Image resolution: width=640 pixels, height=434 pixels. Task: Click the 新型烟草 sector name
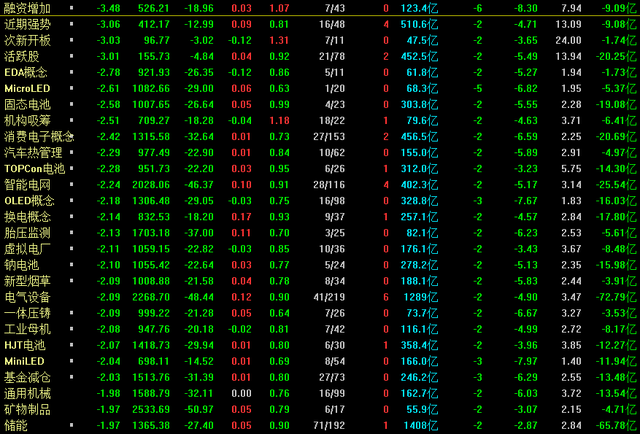point(27,281)
